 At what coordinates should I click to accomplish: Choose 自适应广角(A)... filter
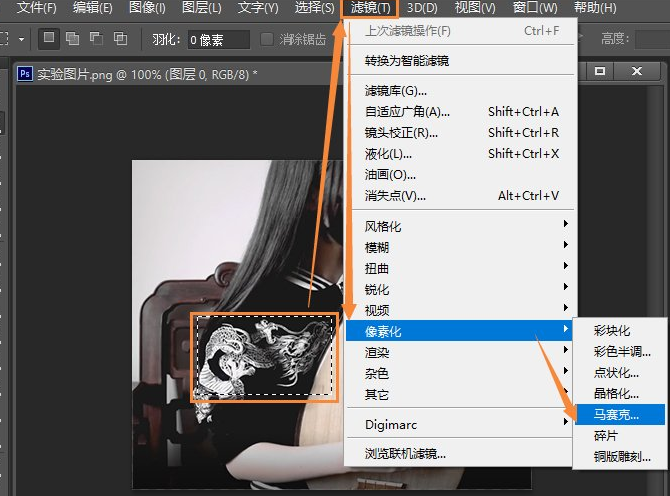pyautogui.click(x=461, y=112)
